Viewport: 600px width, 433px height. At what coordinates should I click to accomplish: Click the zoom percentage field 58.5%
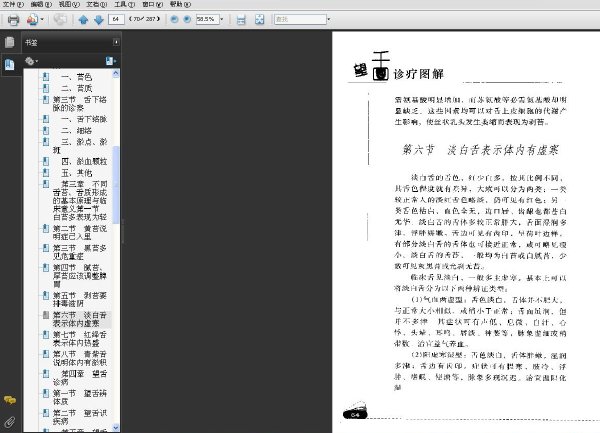[207, 19]
